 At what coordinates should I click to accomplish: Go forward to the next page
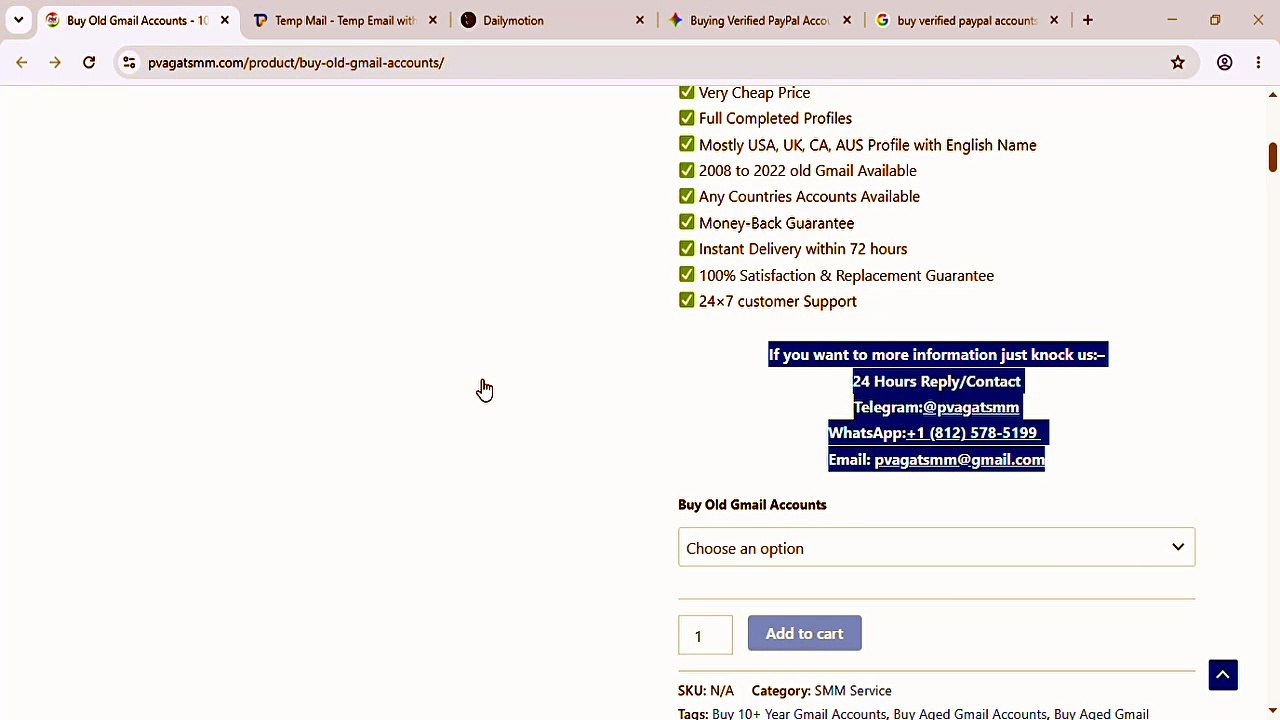tap(55, 63)
